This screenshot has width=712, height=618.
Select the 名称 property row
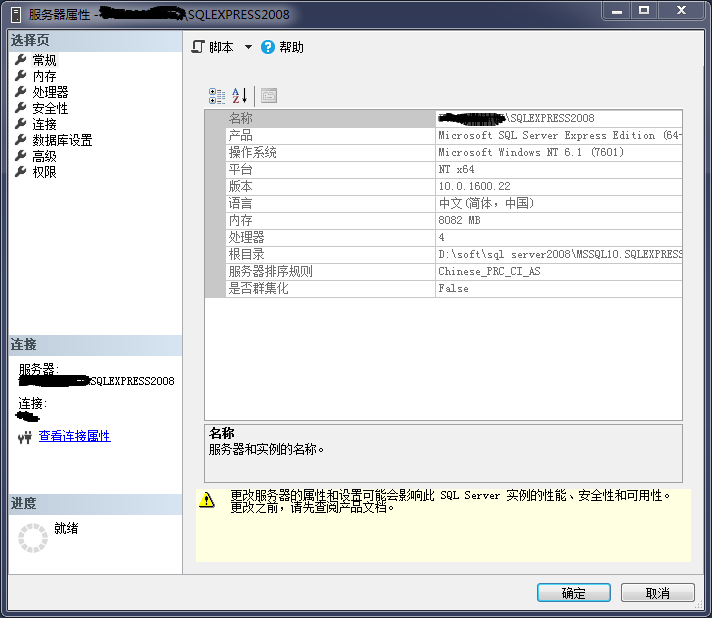pos(444,119)
